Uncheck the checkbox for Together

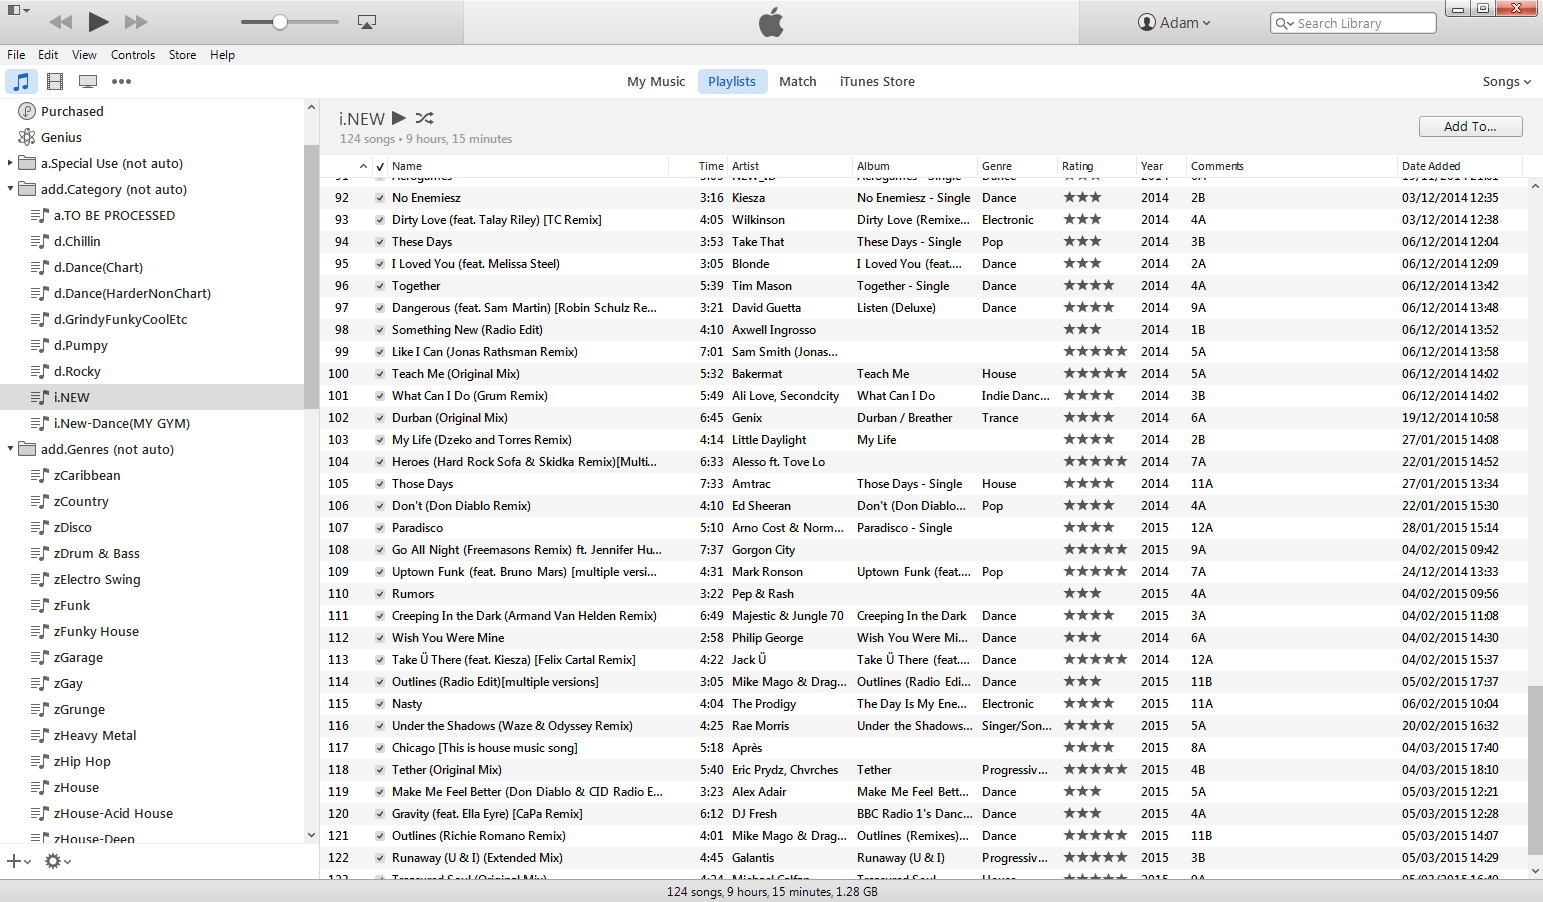pyautogui.click(x=380, y=286)
